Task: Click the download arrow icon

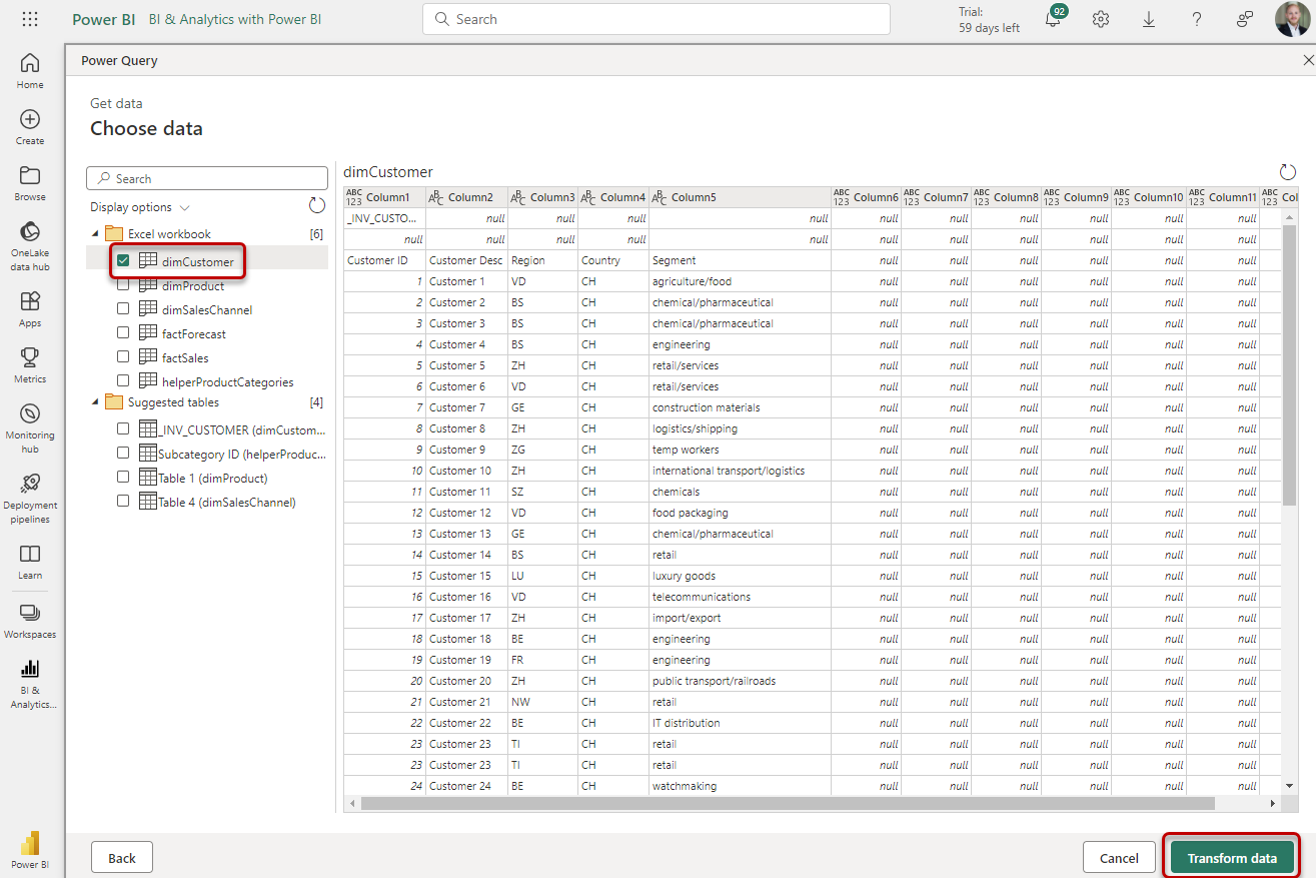Action: pos(1149,19)
